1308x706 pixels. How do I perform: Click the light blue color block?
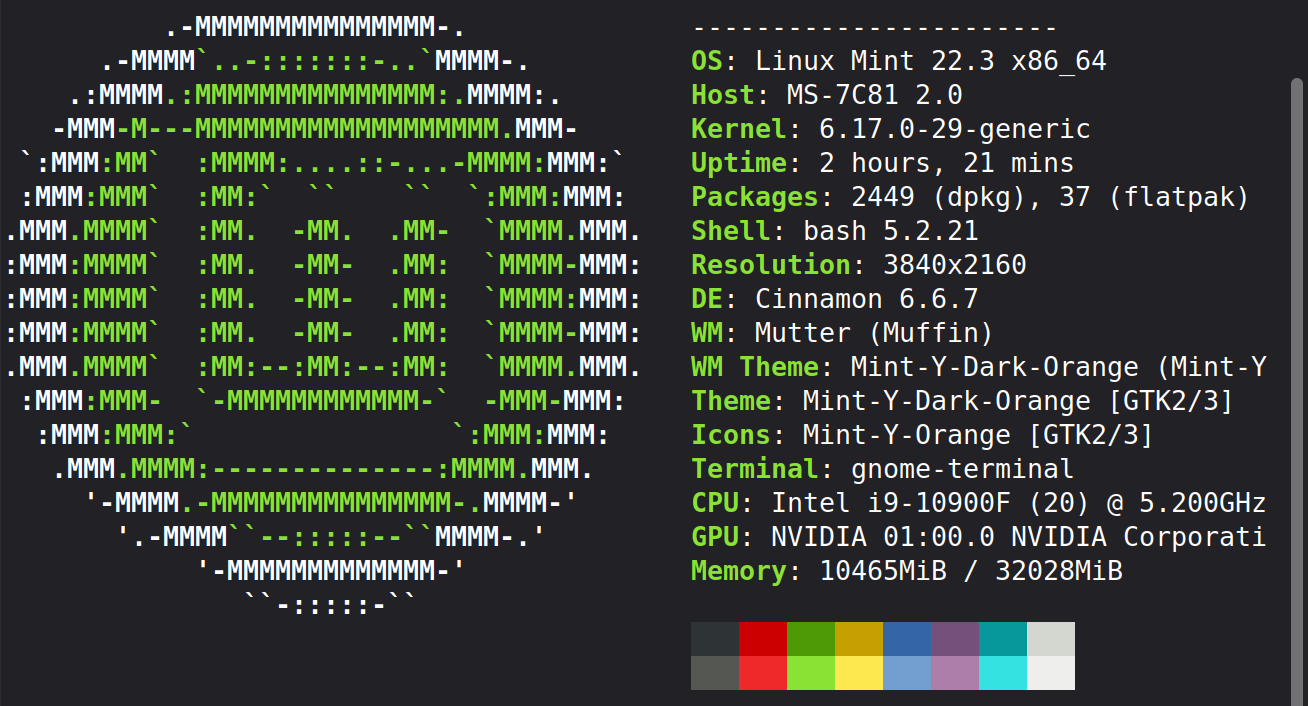pos(907,673)
